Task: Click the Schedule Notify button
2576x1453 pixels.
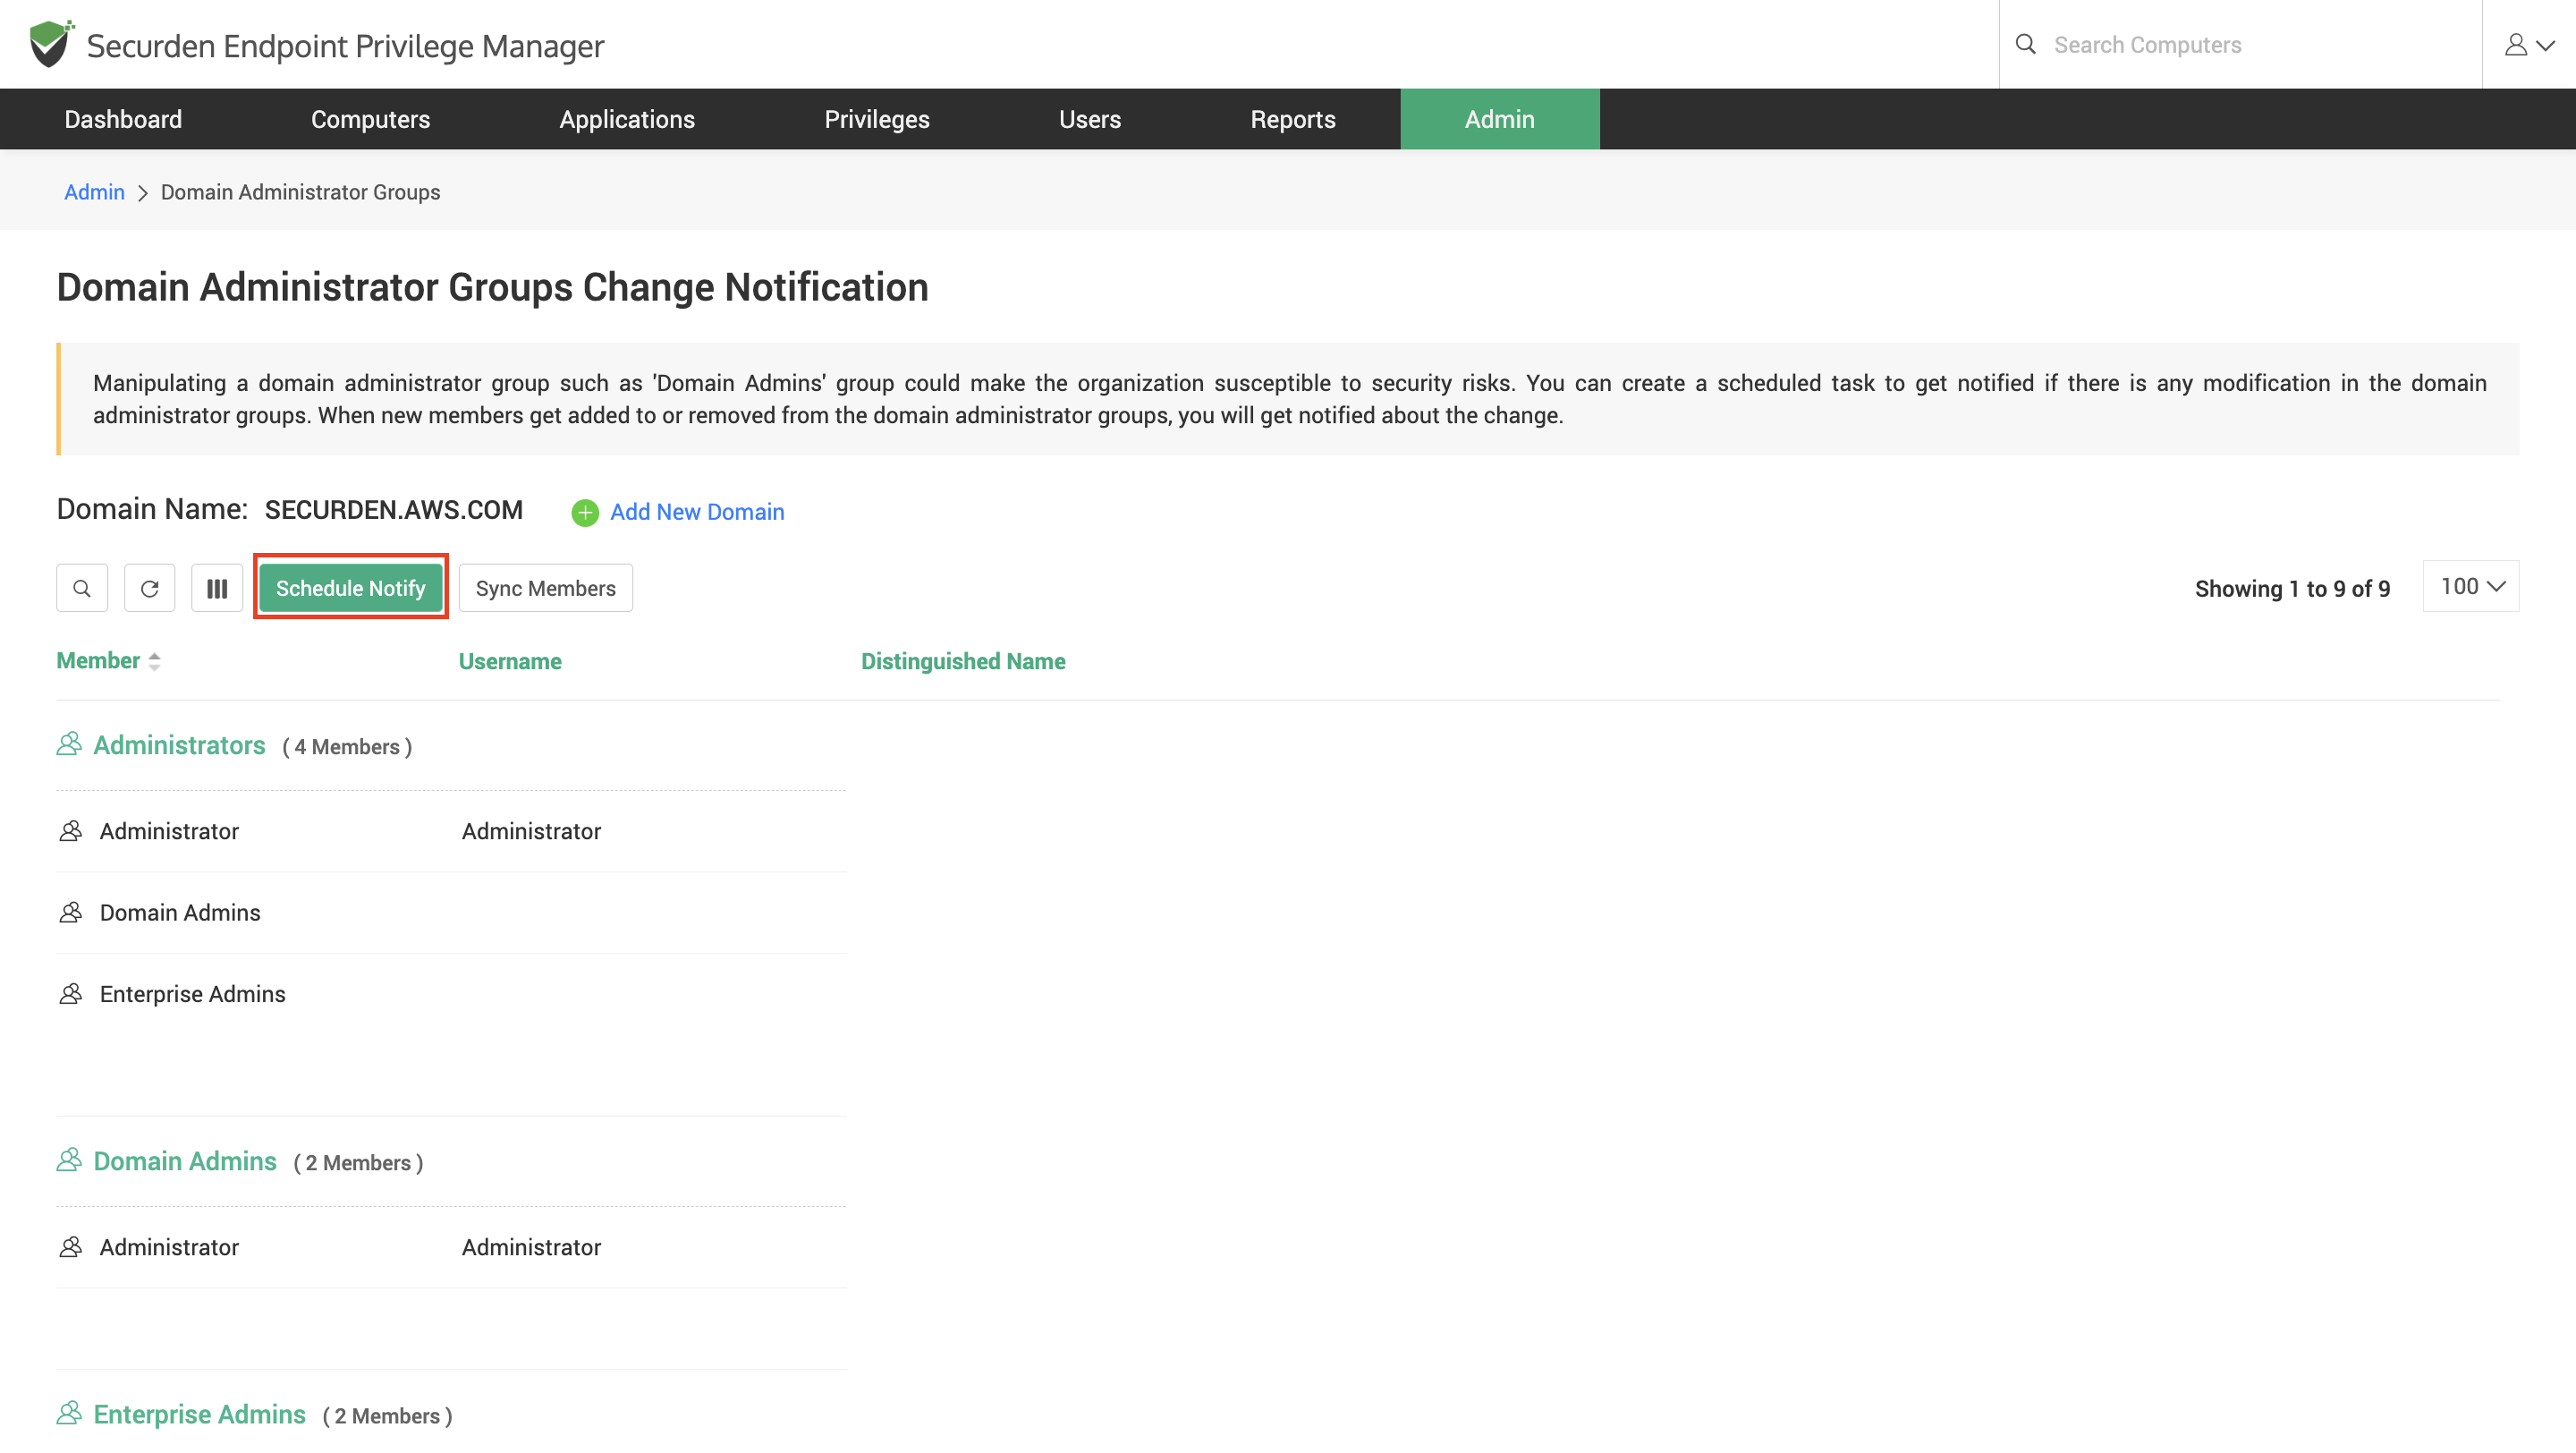Action: pos(351,588)
